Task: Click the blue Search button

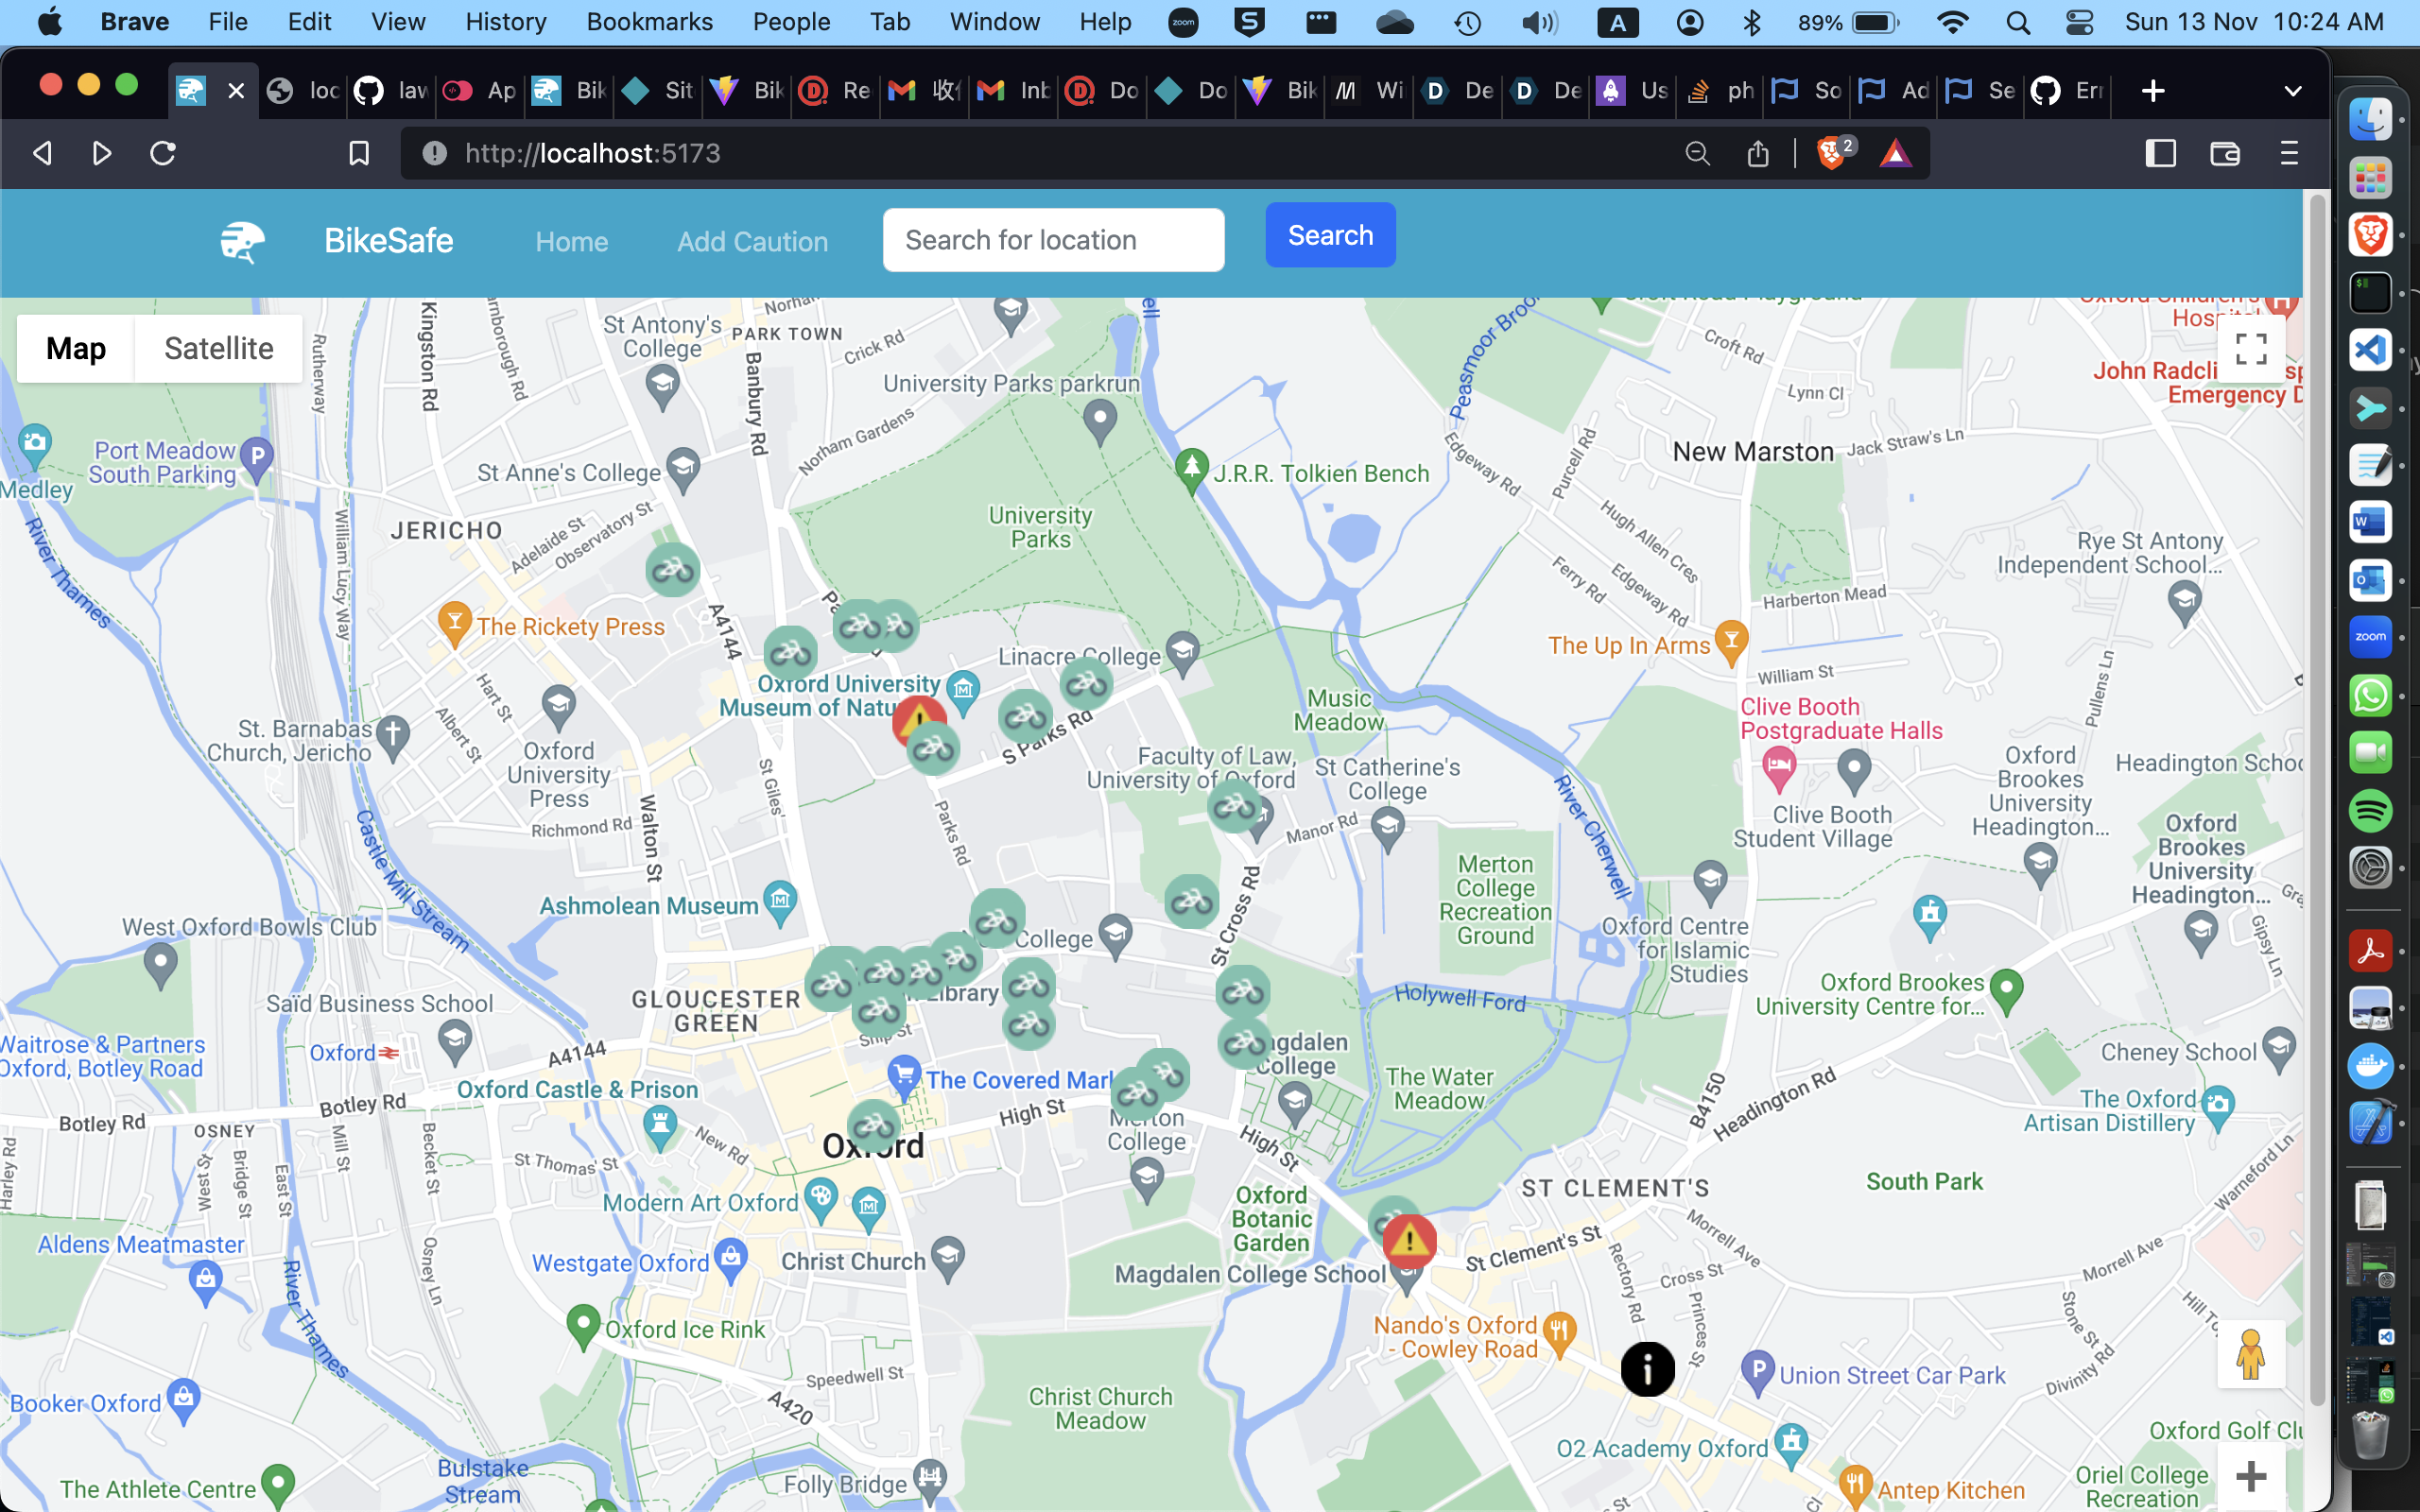Action: click(1330, 235)
